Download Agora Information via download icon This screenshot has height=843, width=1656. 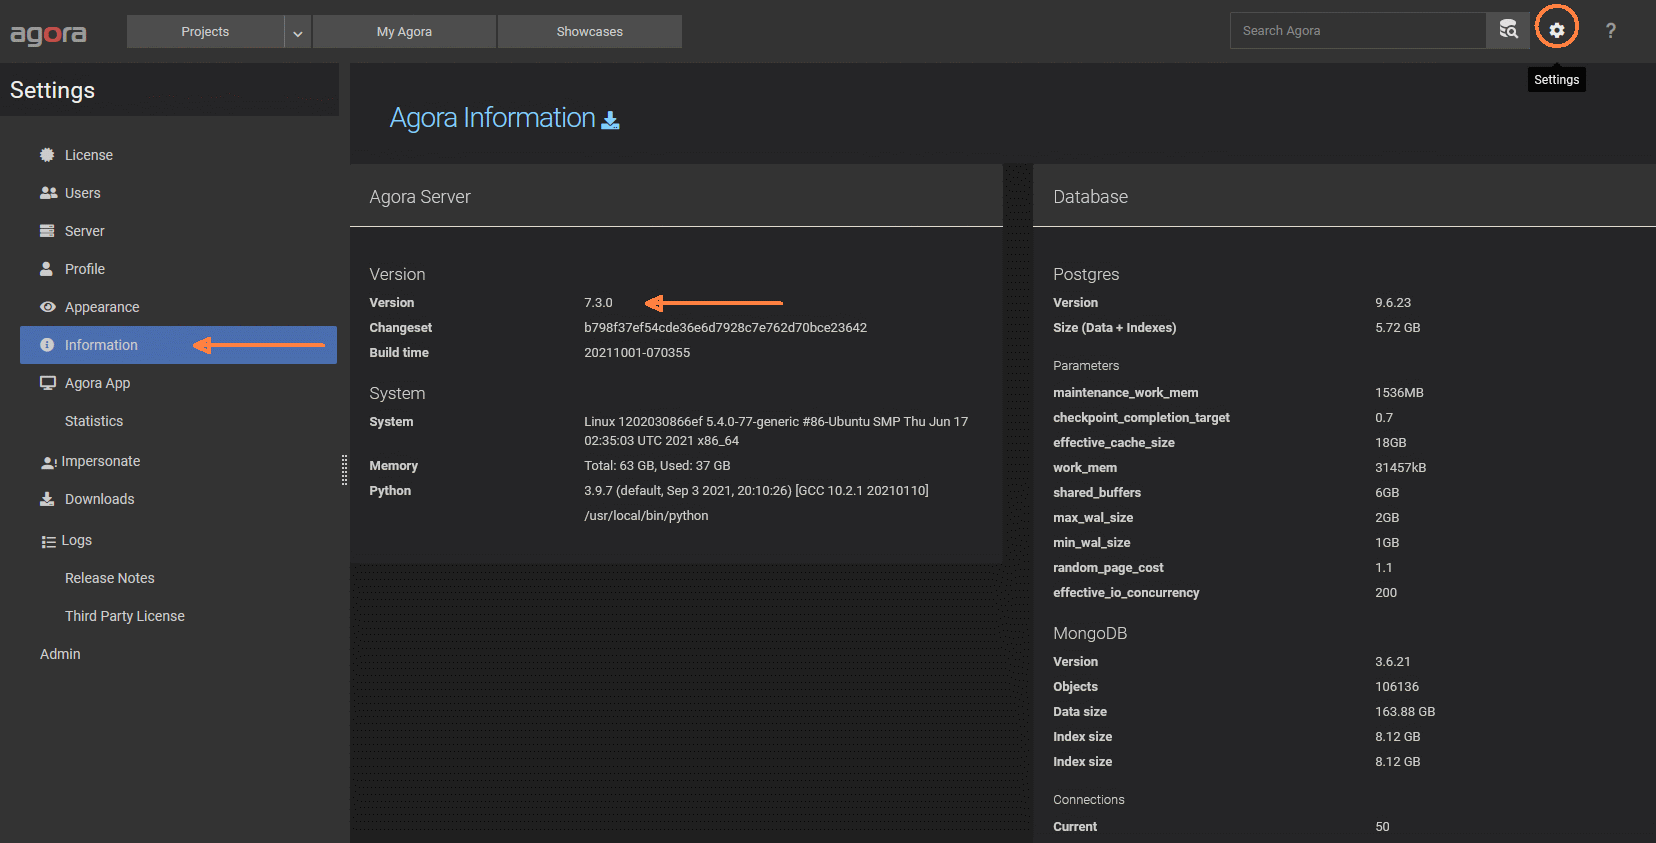tap(610, 120)
